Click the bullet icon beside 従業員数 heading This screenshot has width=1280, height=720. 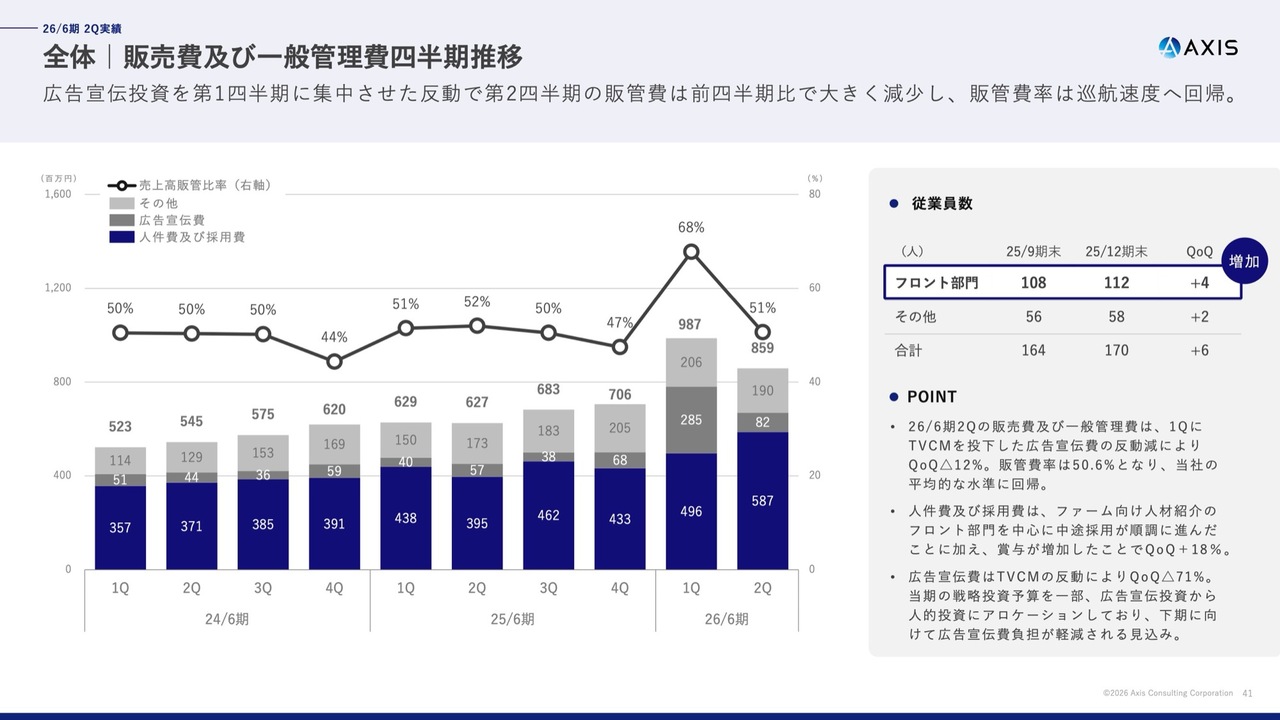point(895,204)
